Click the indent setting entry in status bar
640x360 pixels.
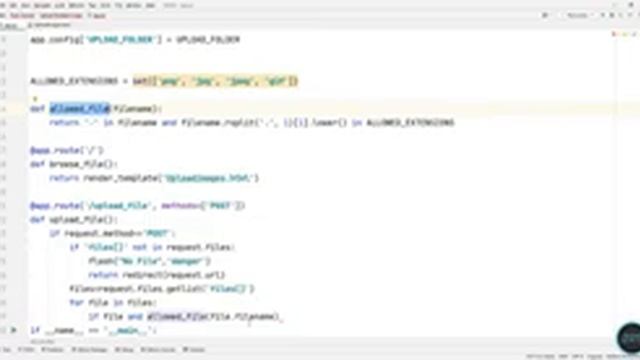coord(595,356)
